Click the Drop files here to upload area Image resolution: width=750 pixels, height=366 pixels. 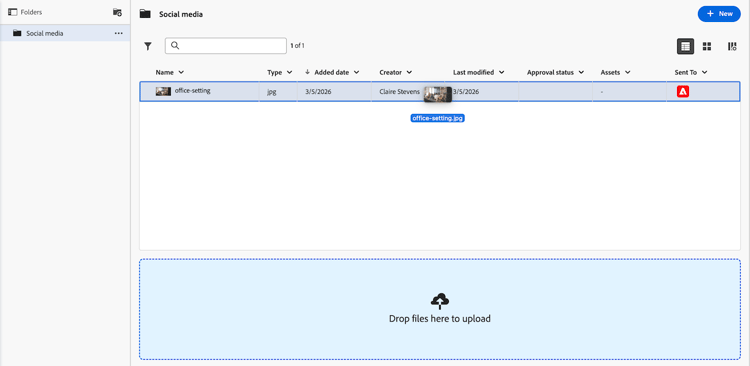[x=440, y=309]
